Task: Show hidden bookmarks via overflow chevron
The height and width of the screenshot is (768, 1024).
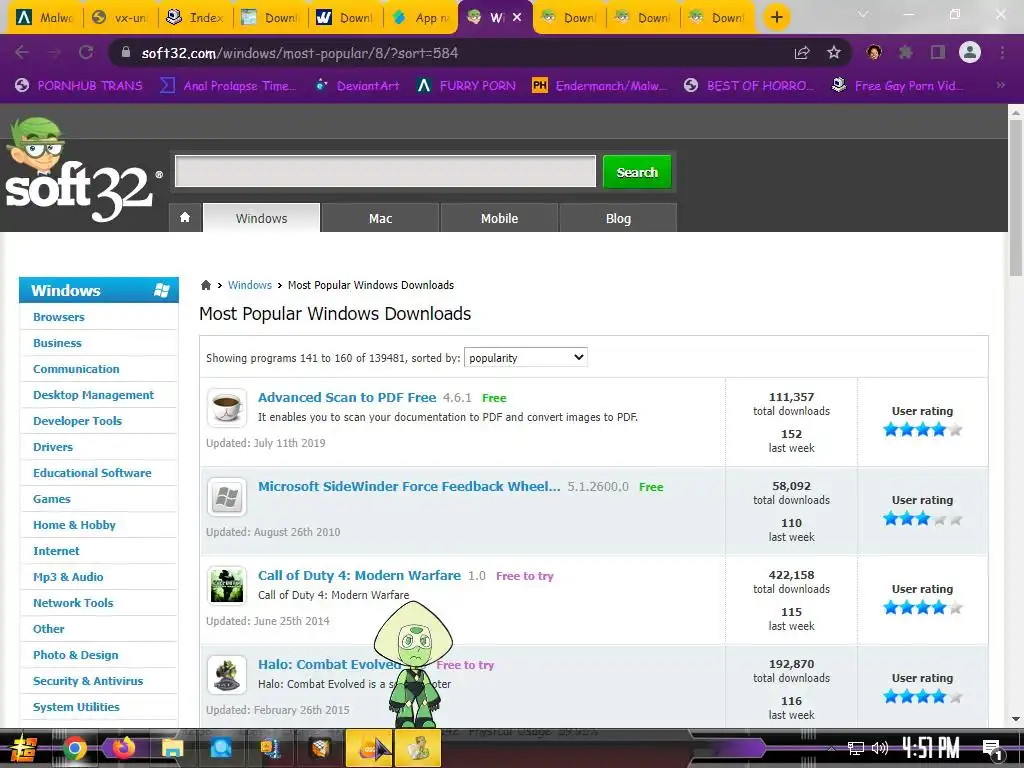Action: pyautogui.click(x=1000, y=85)
